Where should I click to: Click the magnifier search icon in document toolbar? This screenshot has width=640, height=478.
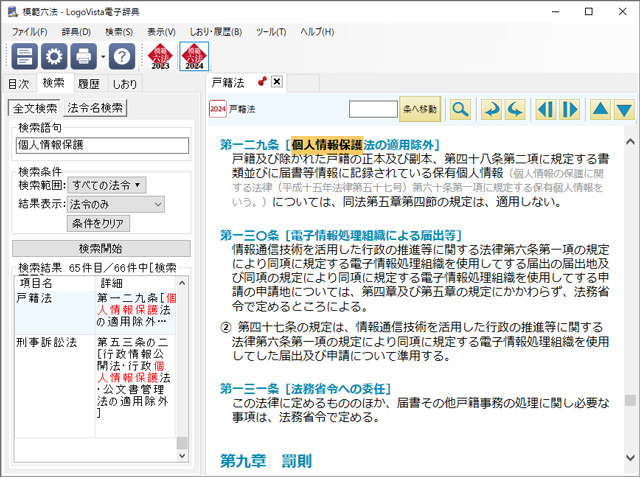click(460, 109)
